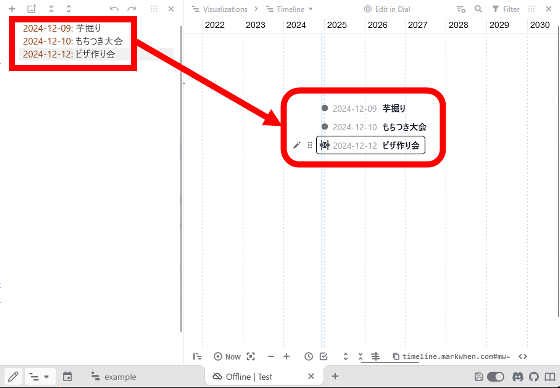Click the timeline panel drag-handle dots

(531, 9)
